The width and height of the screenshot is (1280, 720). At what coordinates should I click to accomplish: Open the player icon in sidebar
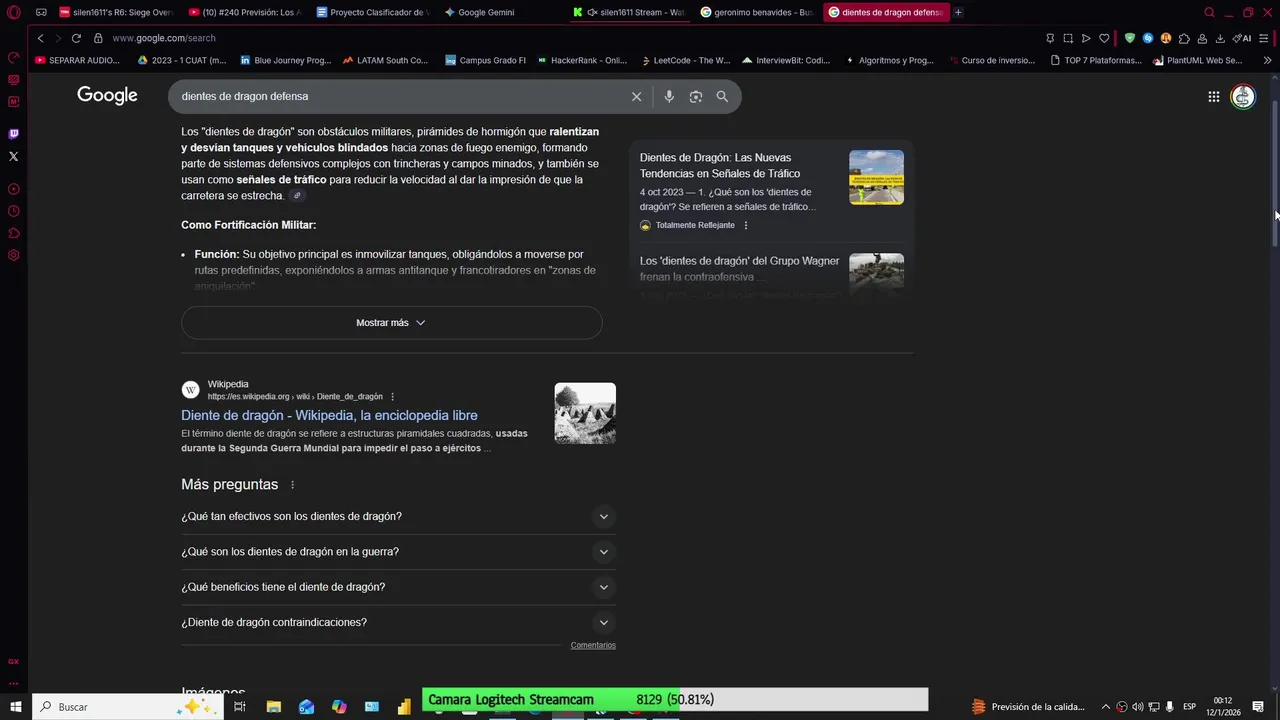tap(13, 189)
